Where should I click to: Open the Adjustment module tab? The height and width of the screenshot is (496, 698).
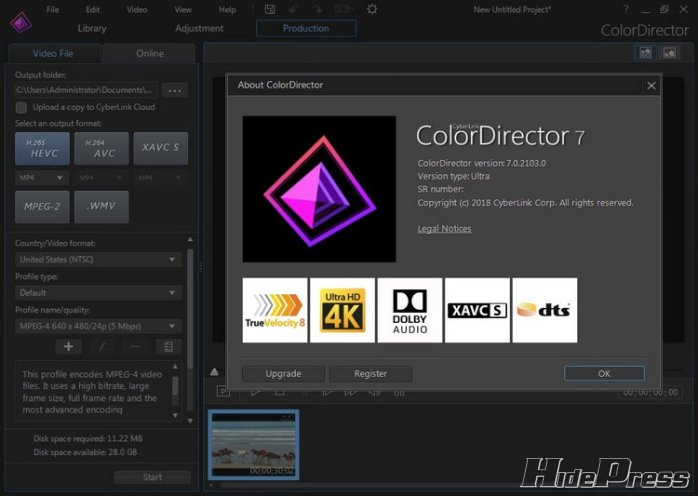click(x=199, y=28)
